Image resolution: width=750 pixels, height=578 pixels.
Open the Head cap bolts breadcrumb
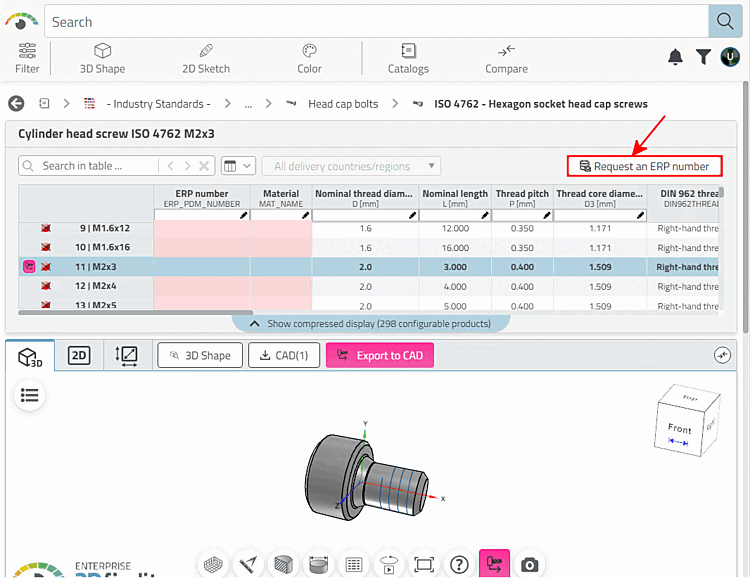343,104
